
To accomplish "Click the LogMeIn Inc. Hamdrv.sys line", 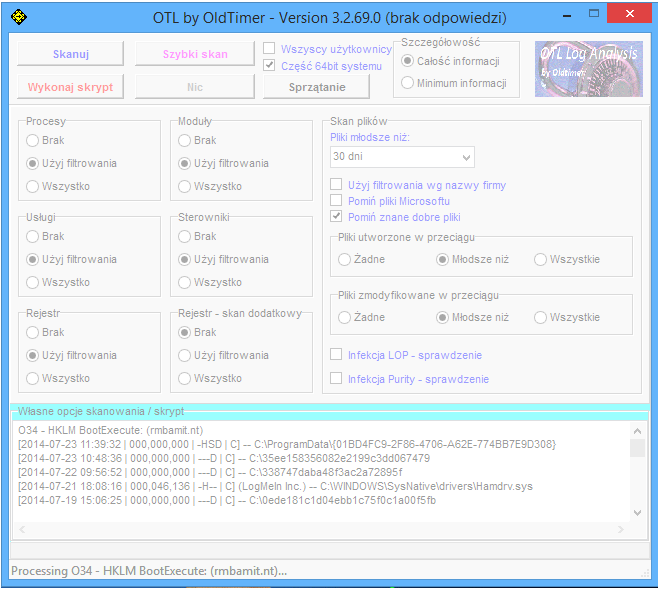I will tap(275, 486).
